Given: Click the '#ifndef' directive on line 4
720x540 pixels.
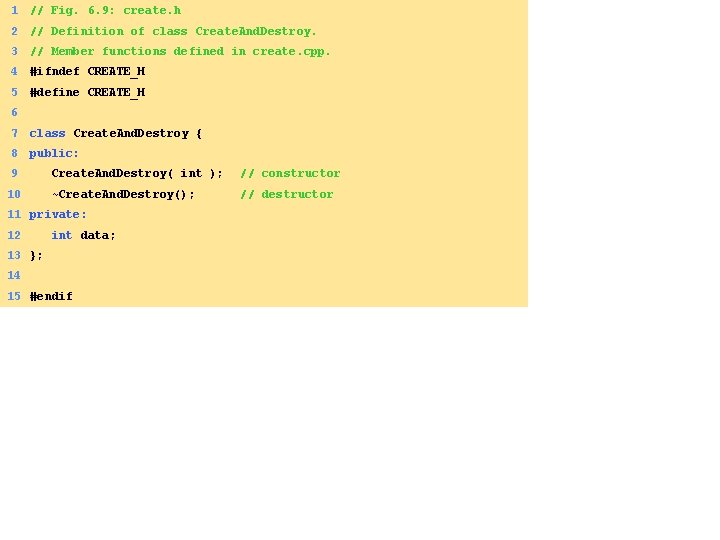Looking at the screenshot, I should [x=55, y=72].
